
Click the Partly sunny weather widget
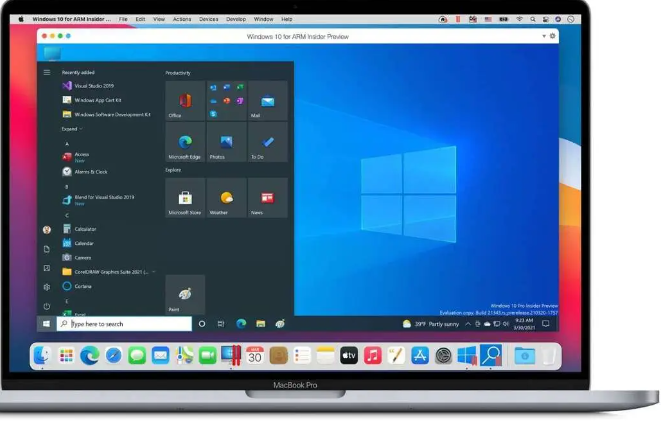point(430,324)
